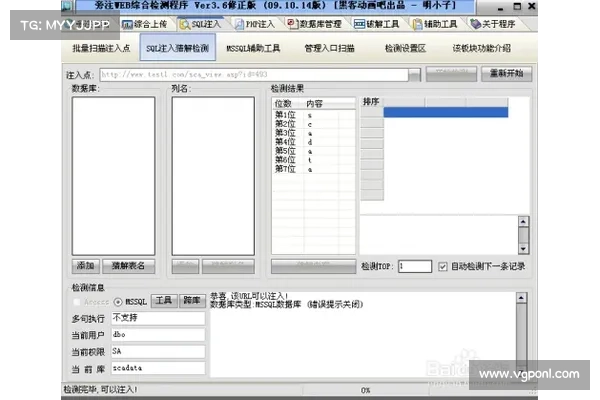The image size is (600, 400).
Task: Select the 第4位 result row
Action: tap(313, 142)
